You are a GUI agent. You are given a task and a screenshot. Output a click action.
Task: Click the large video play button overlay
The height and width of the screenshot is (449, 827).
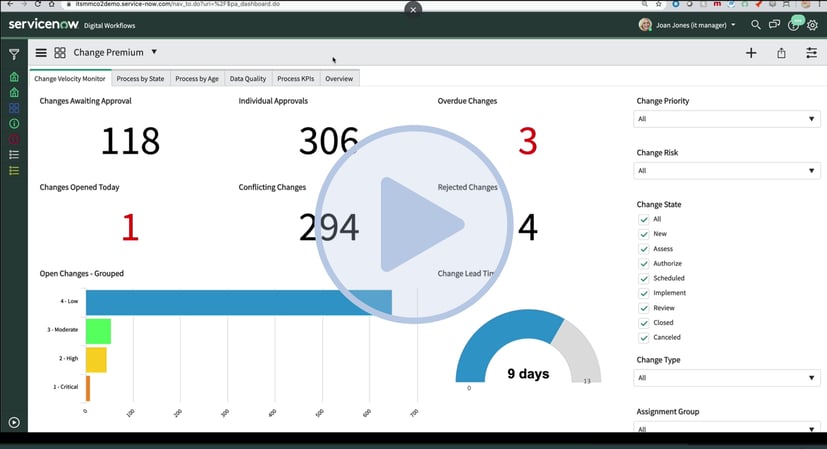tap(412, 225)
